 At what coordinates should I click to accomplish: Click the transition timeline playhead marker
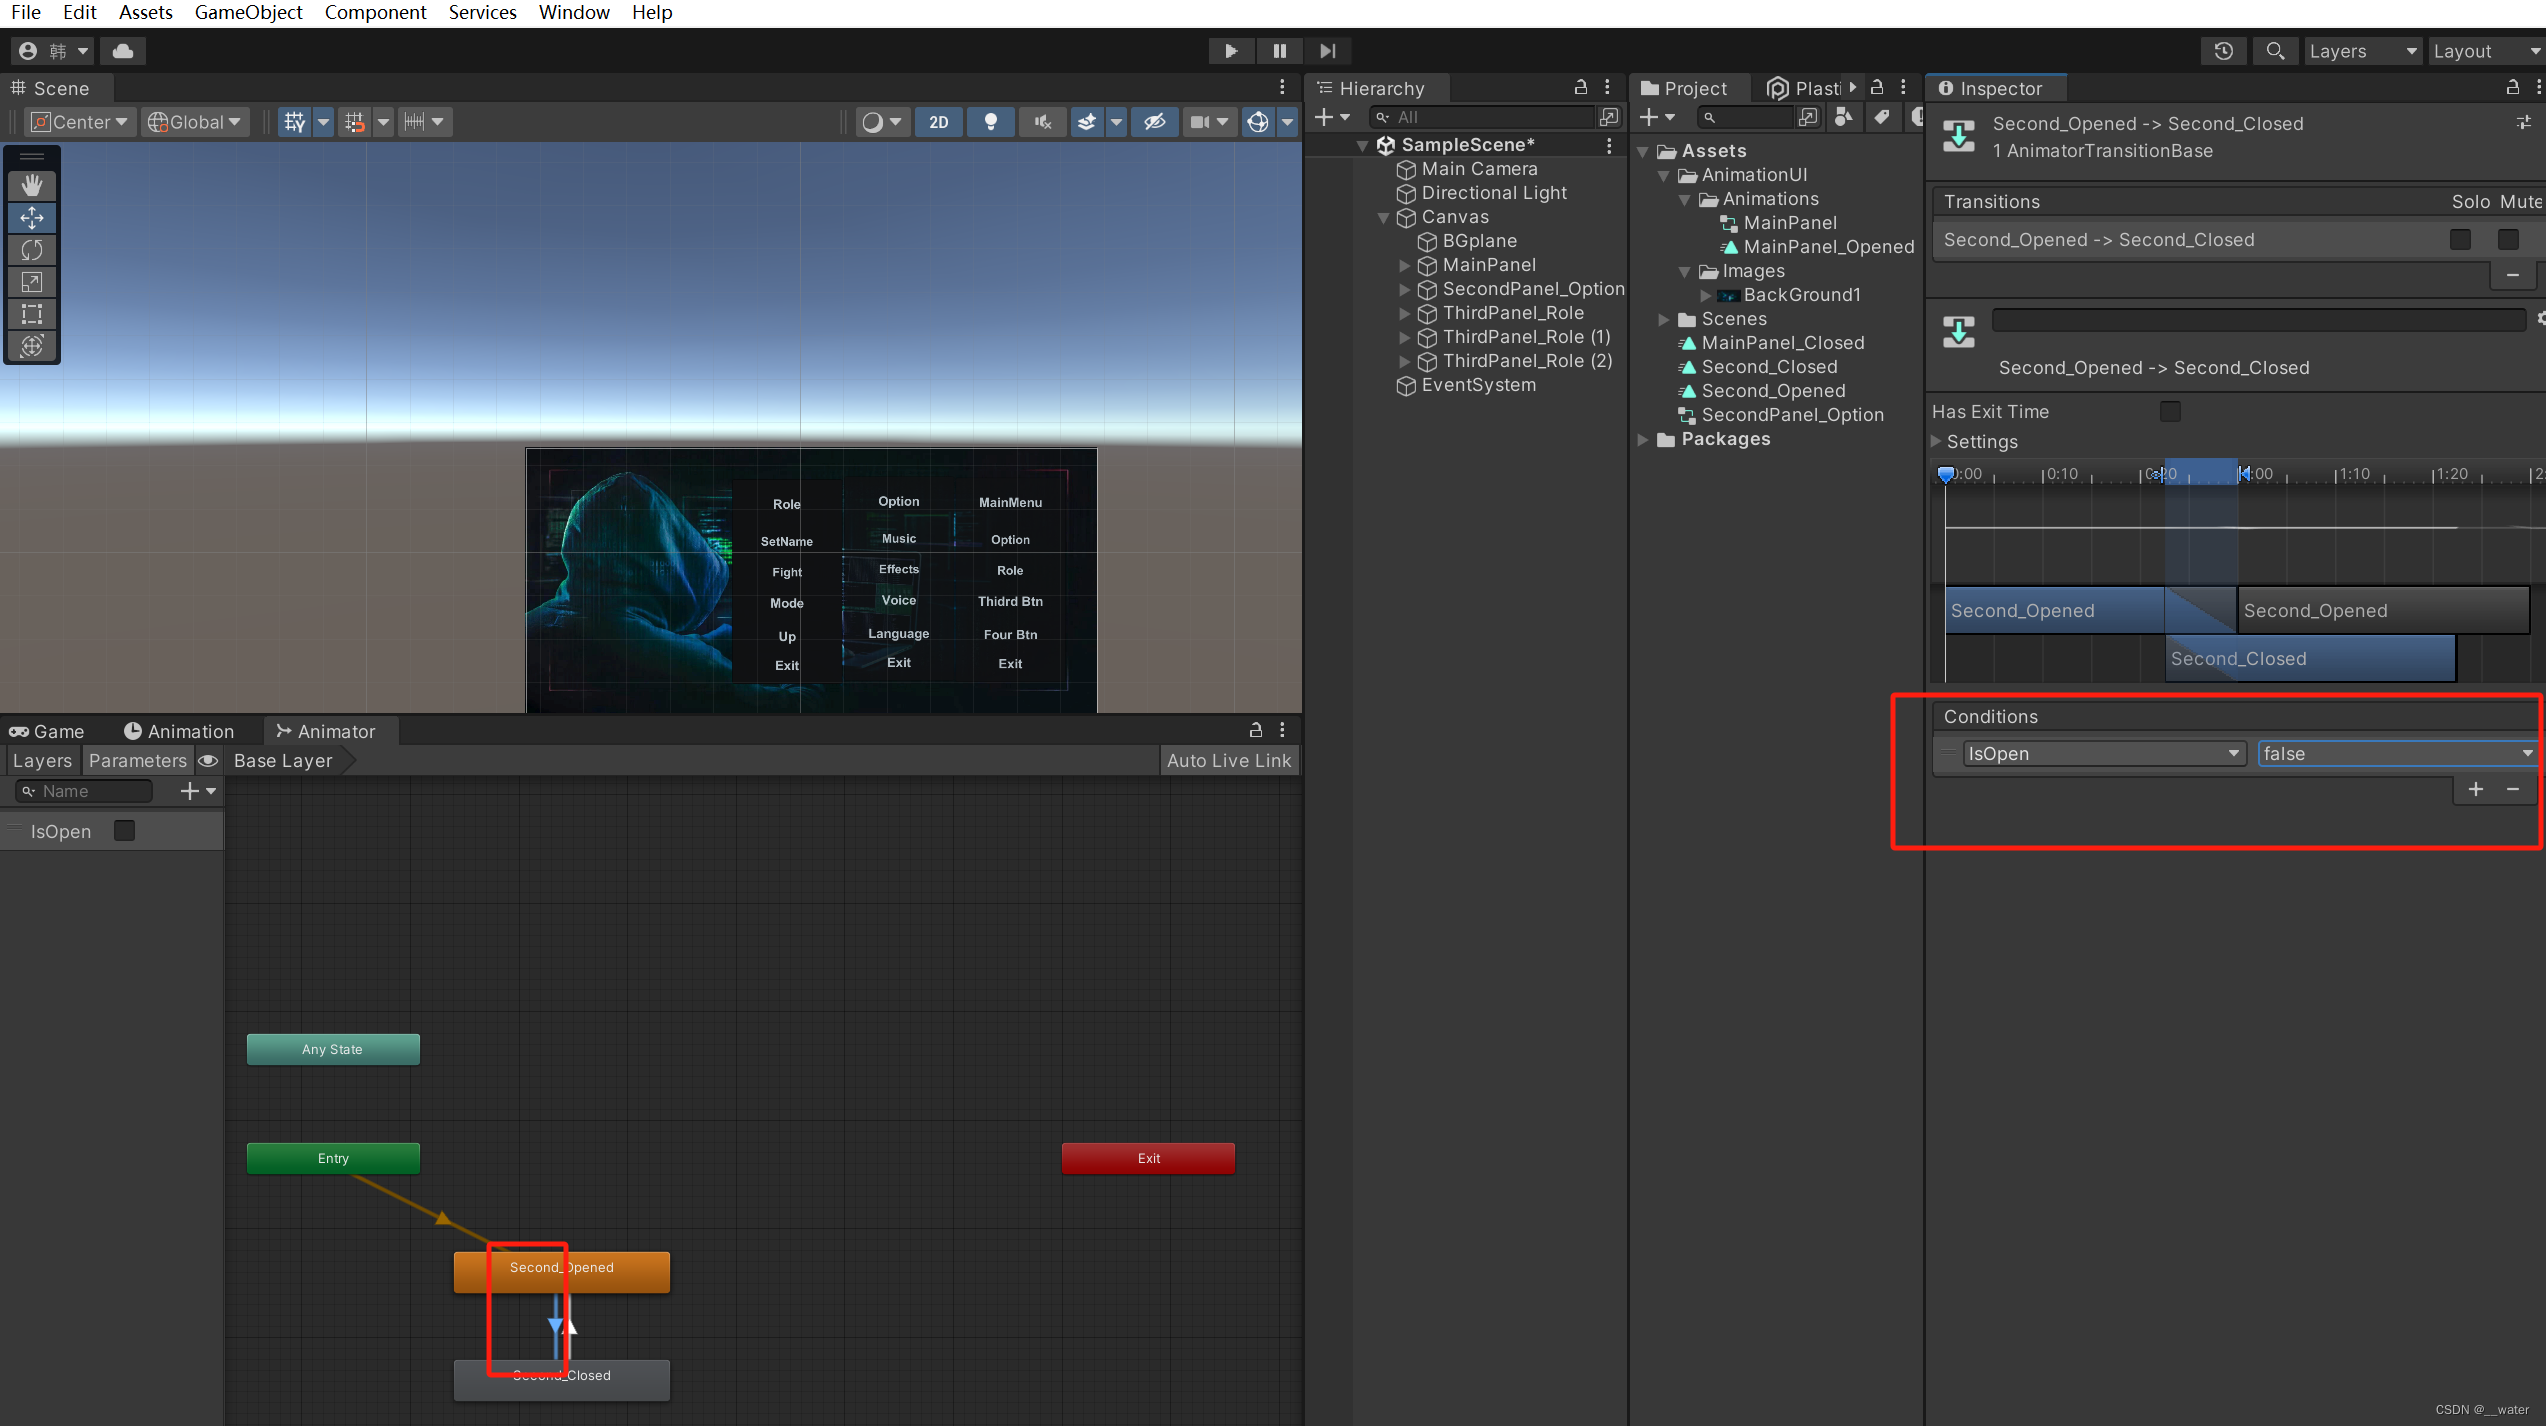tap(1946, 474)
